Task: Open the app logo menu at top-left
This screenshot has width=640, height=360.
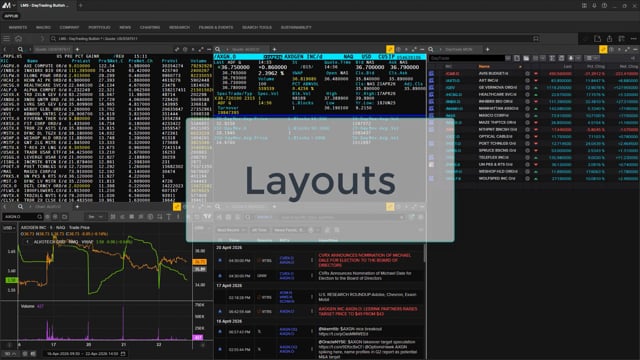Action: point(8,5)
